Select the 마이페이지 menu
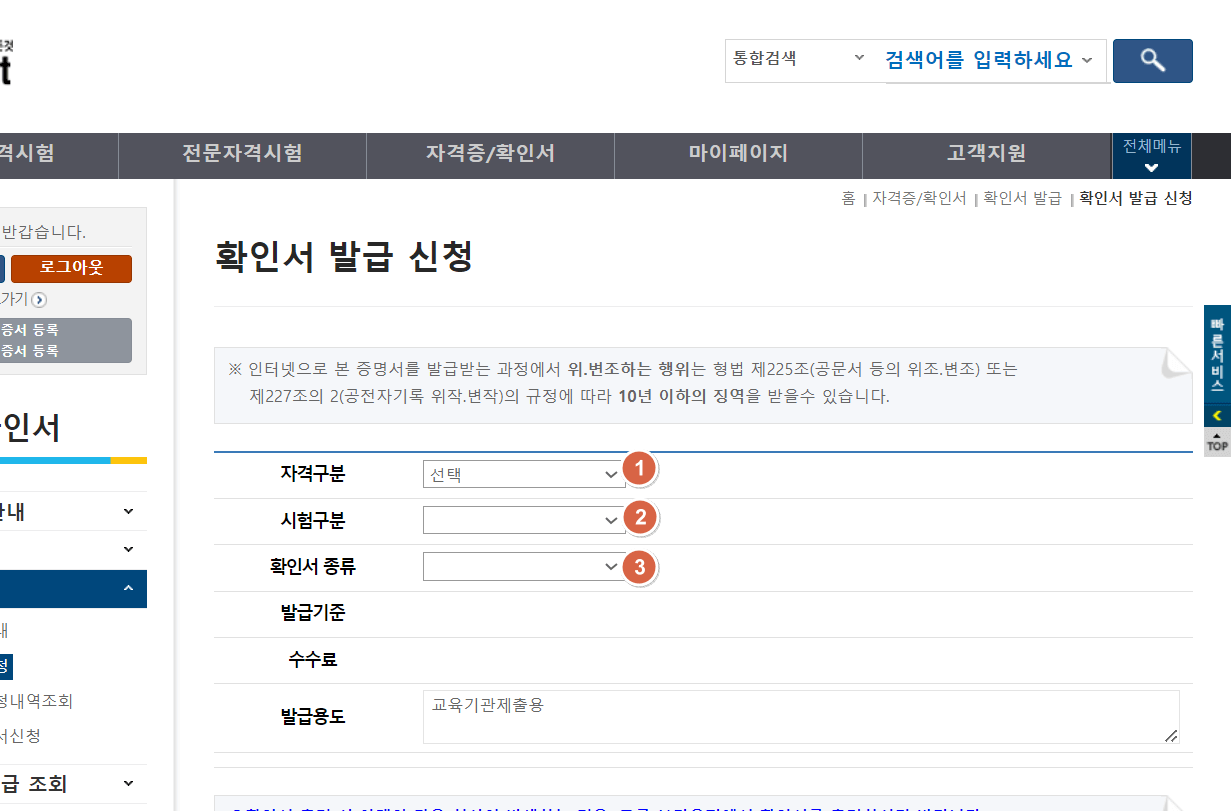 pyautogui.click(x=737, y=155)
